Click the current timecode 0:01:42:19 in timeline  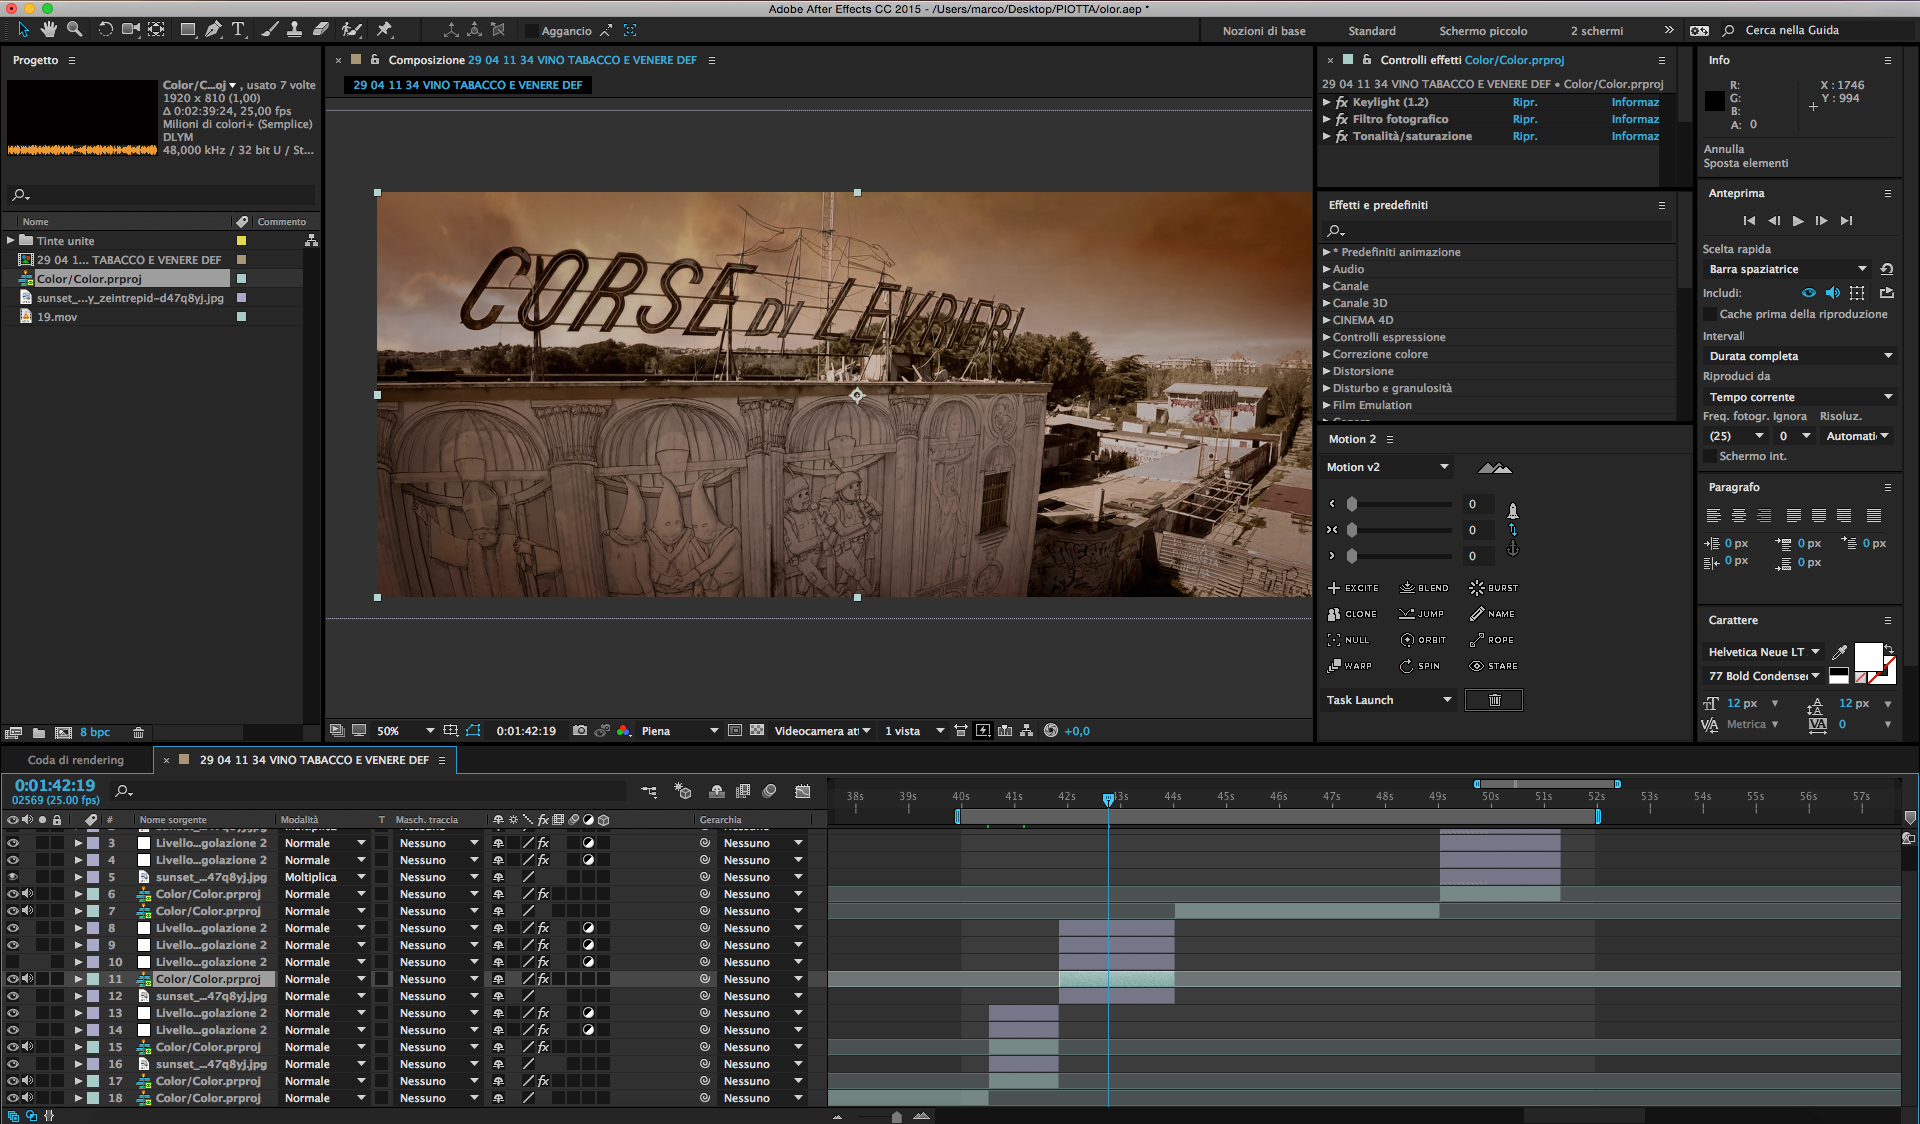click(55, 785)
